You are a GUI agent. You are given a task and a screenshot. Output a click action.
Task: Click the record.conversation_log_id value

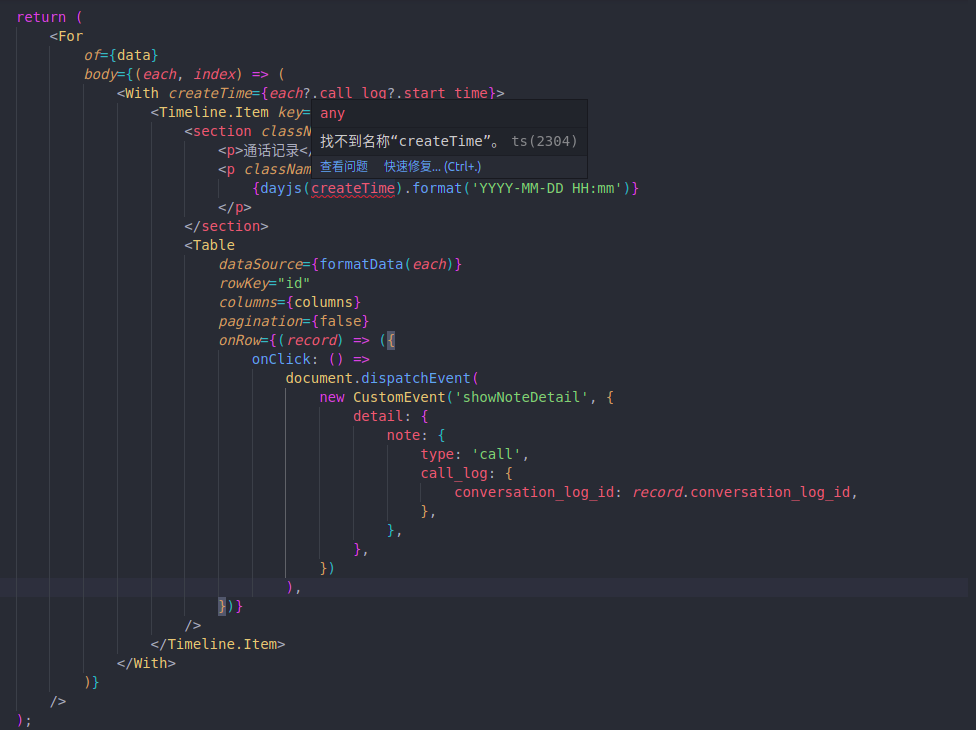point(741,492)
